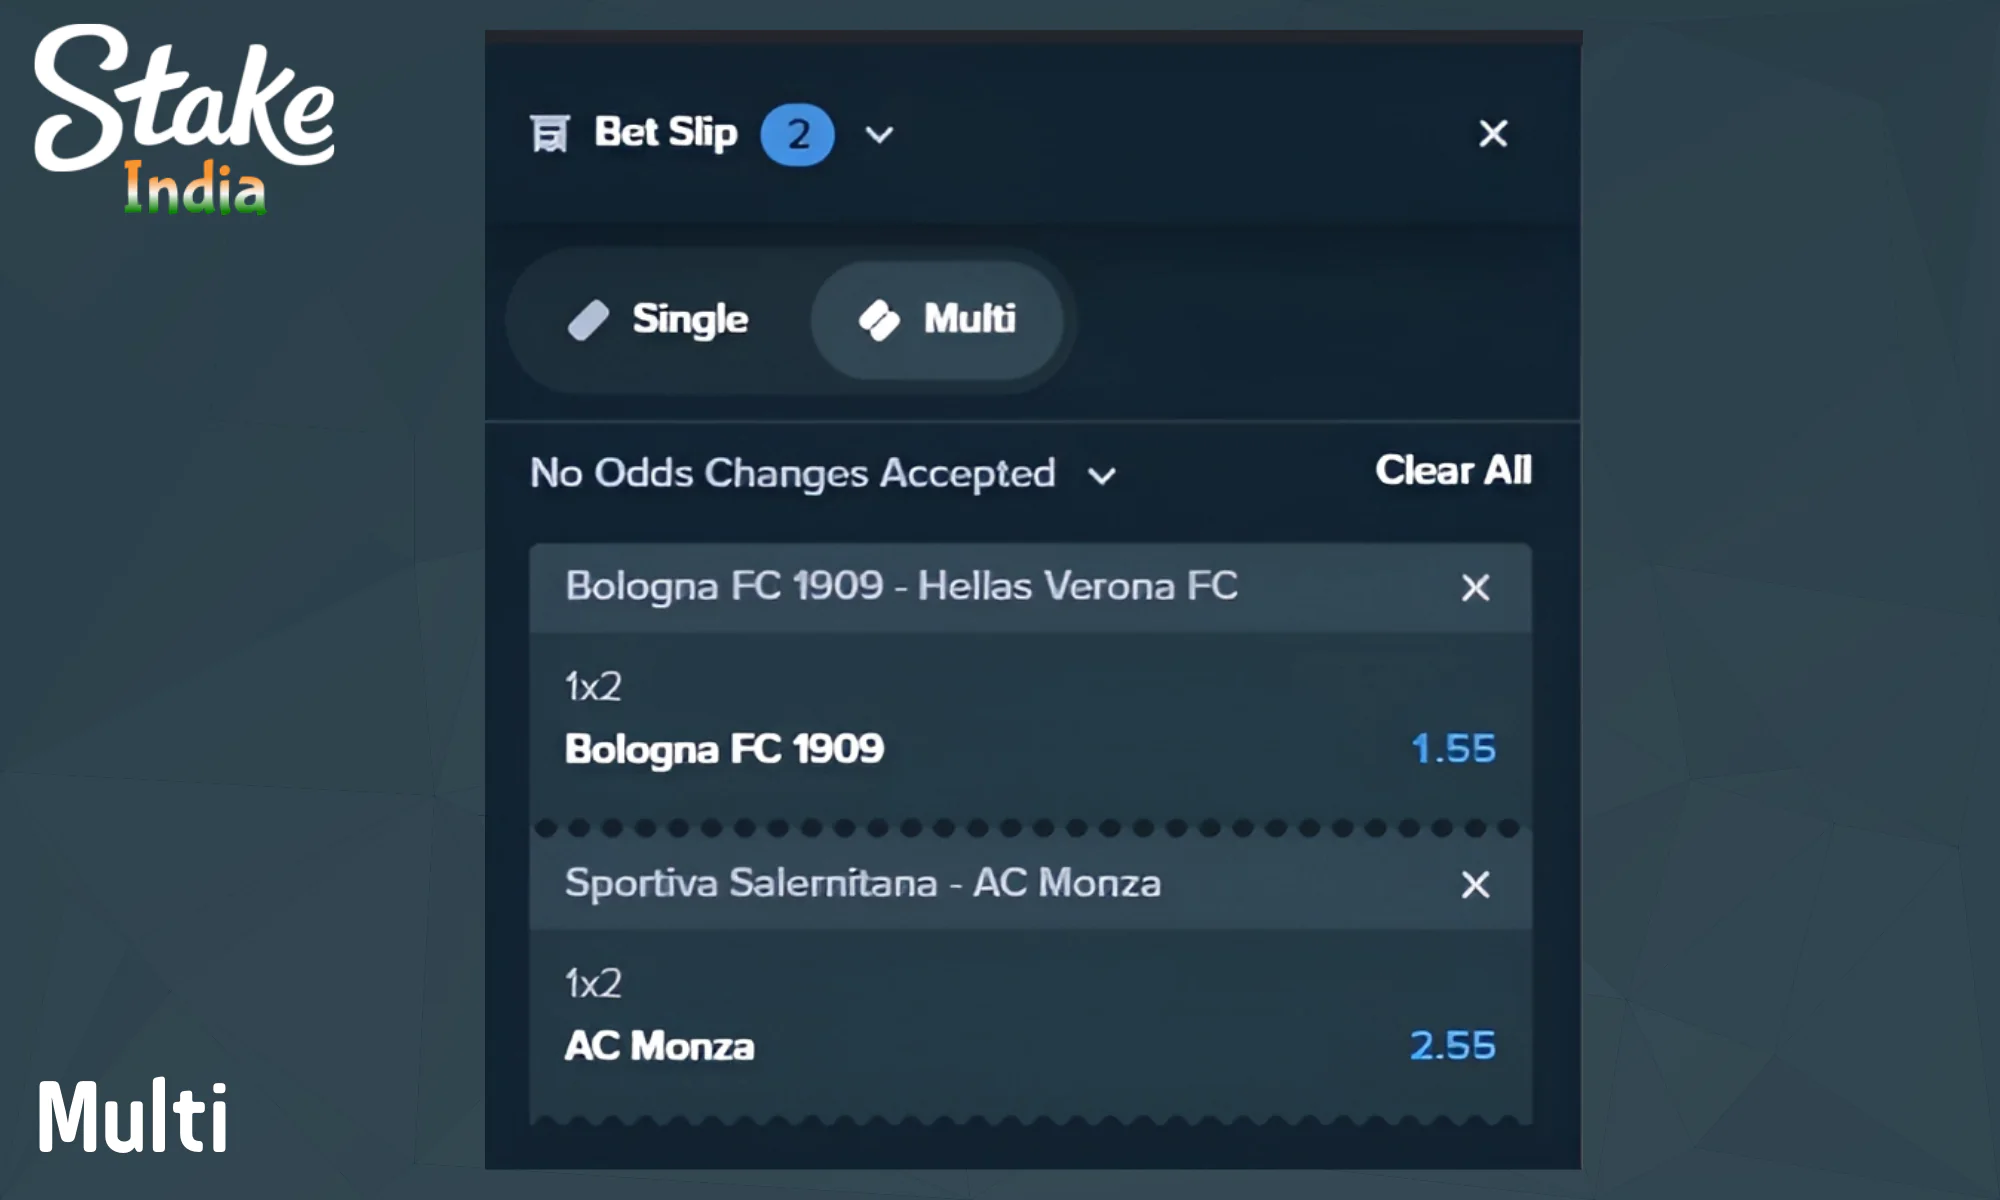The height and width of the screenshot is (1200, 2000).
Task: Select the Bologna FC 1909 match header
Action: [x=900, y=588]
